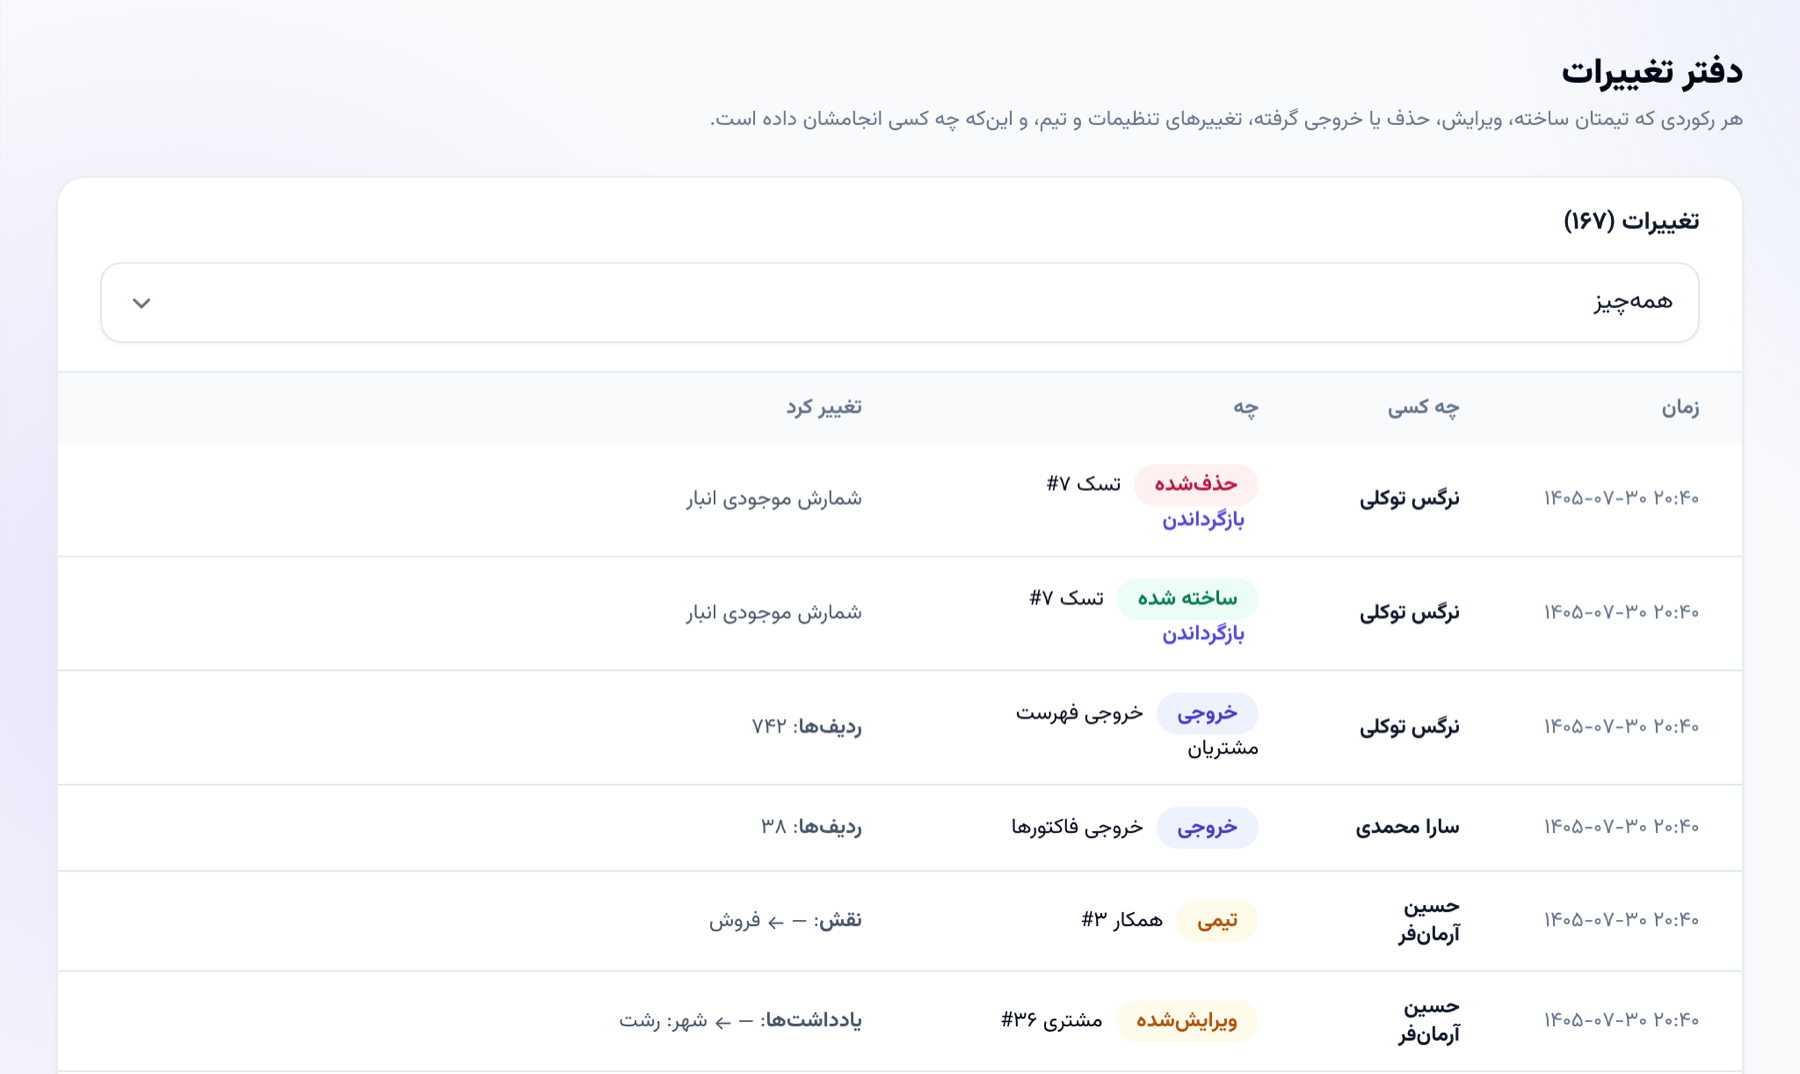1800x1074 pixels.
Task: Click timestamp in سارا محمدی row
Action: pos(1621,827)
